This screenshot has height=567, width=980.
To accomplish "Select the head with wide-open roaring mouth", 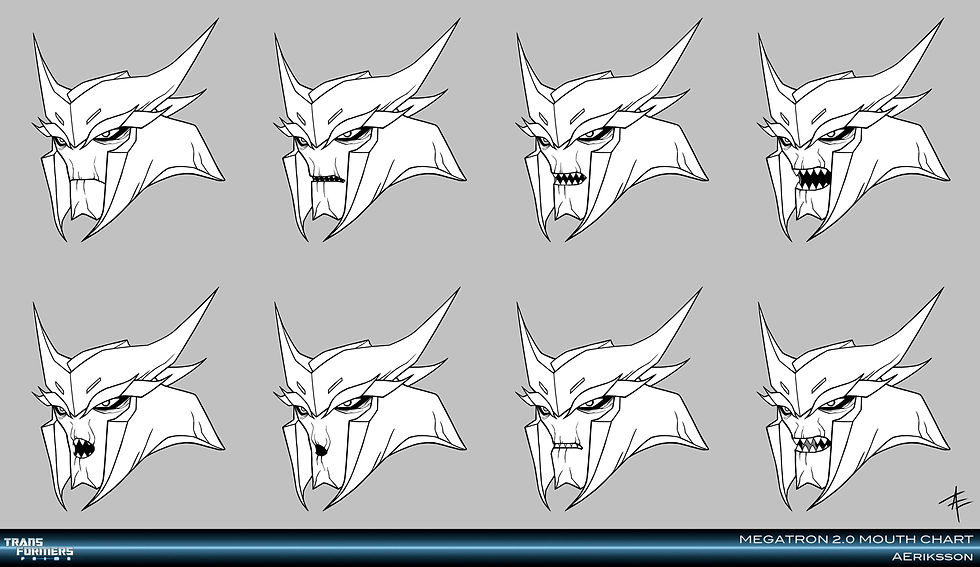I will tap(854, 130).
